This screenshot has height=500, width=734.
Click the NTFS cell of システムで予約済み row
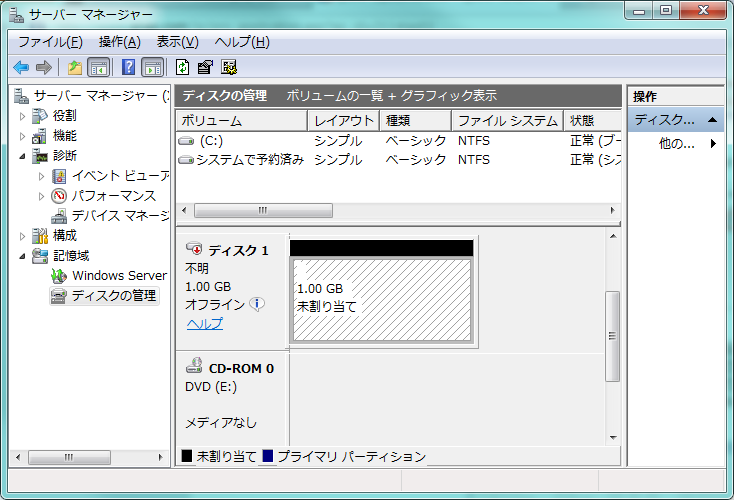474,160
